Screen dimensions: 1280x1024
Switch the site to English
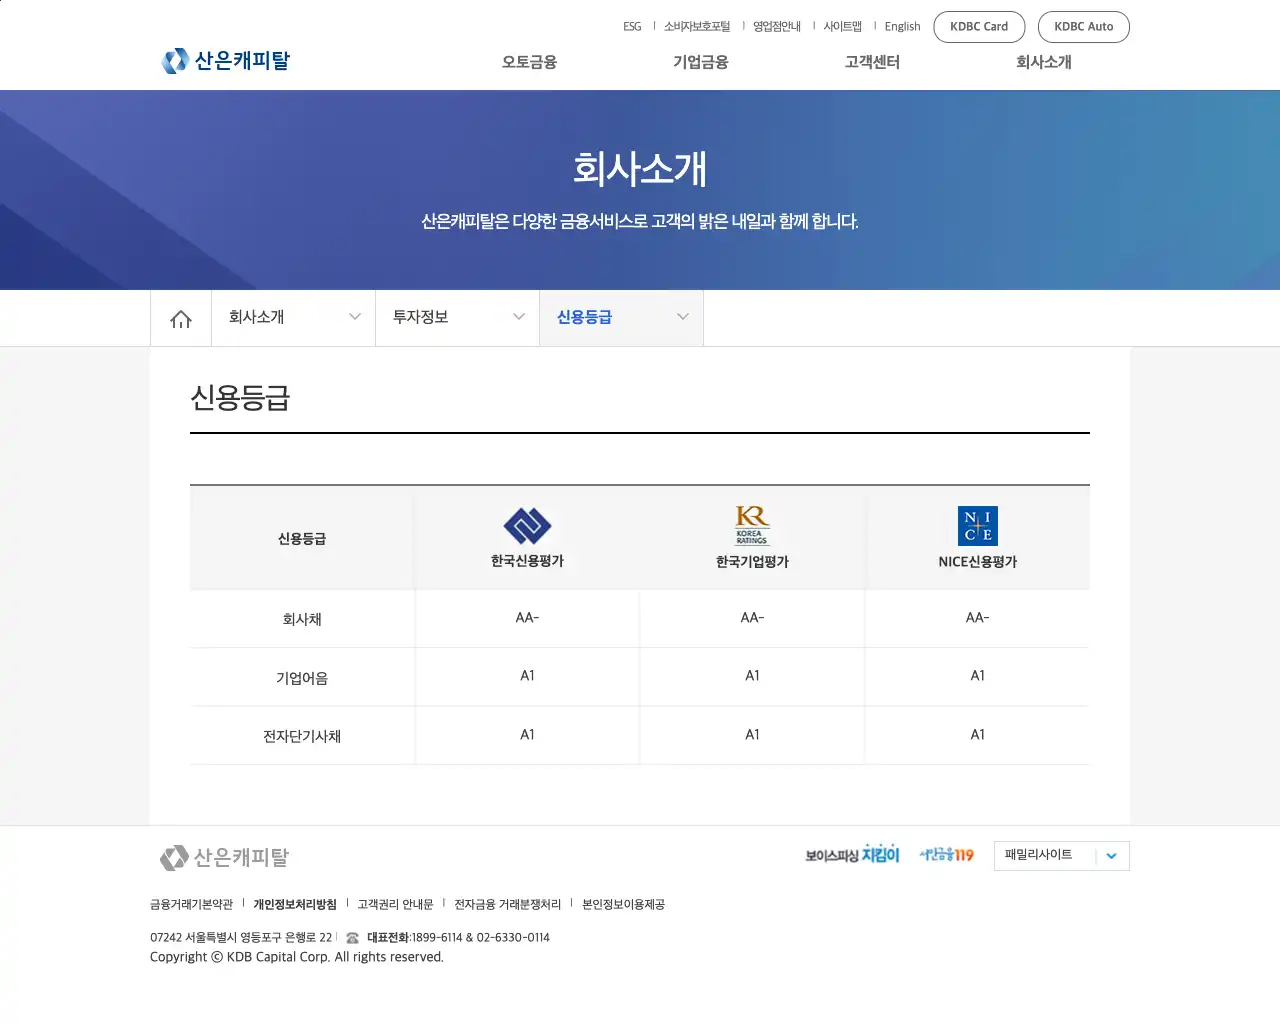(x=902, y=26)
